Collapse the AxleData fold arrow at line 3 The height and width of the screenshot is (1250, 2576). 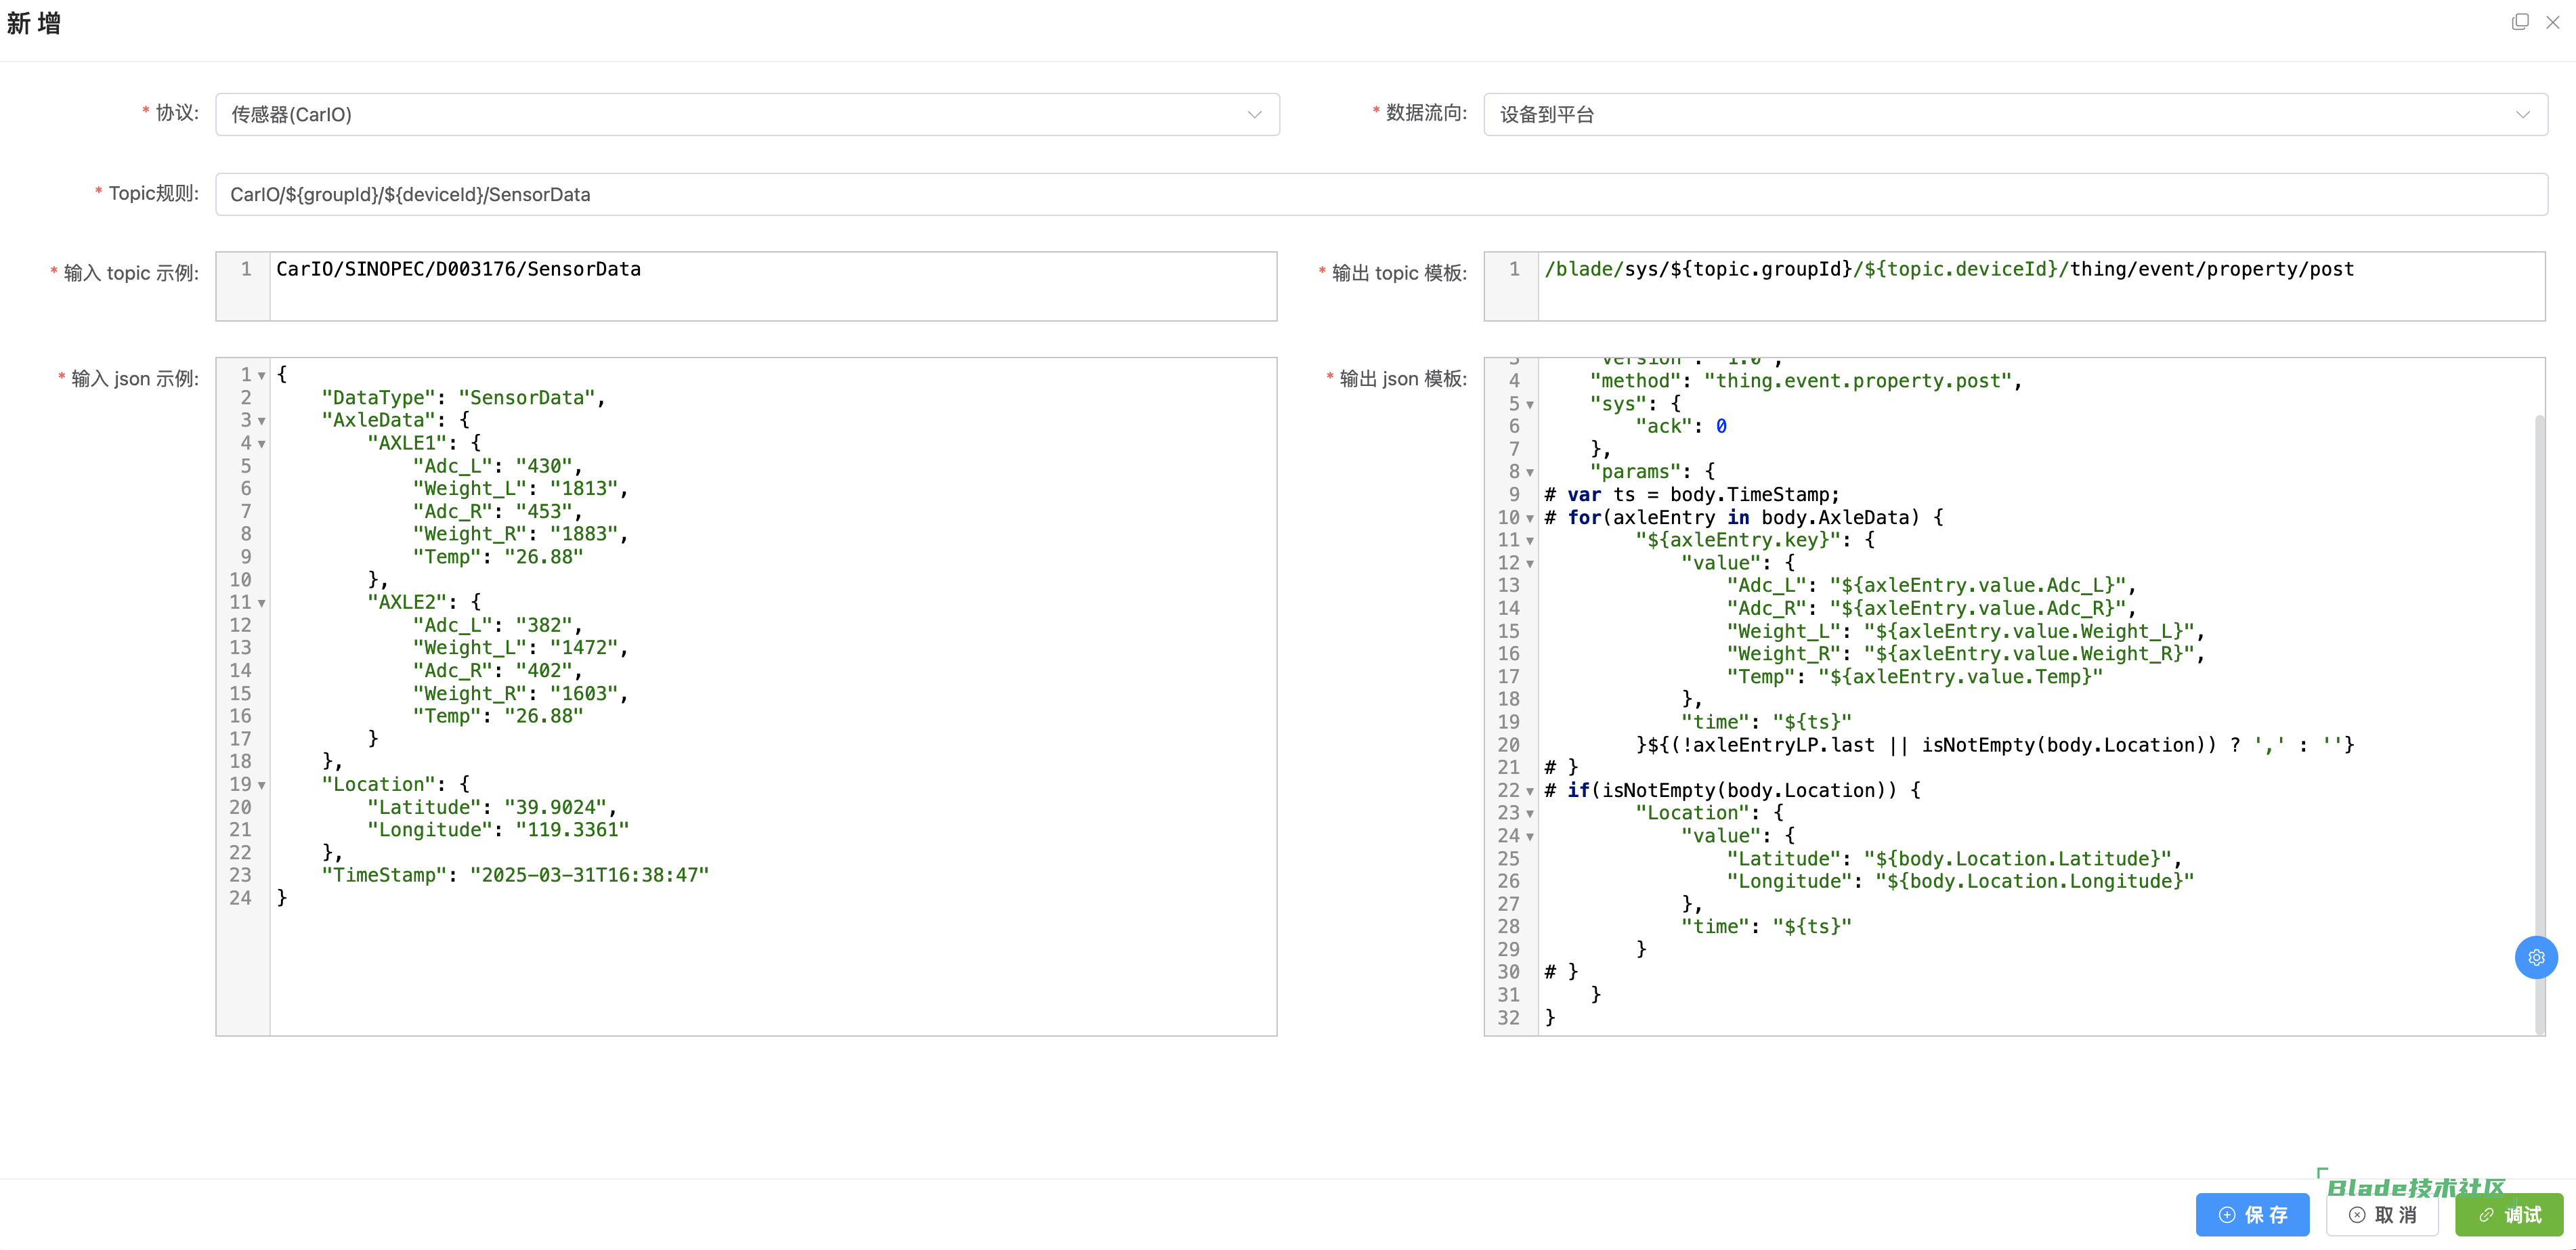click(x=262, y=421)
